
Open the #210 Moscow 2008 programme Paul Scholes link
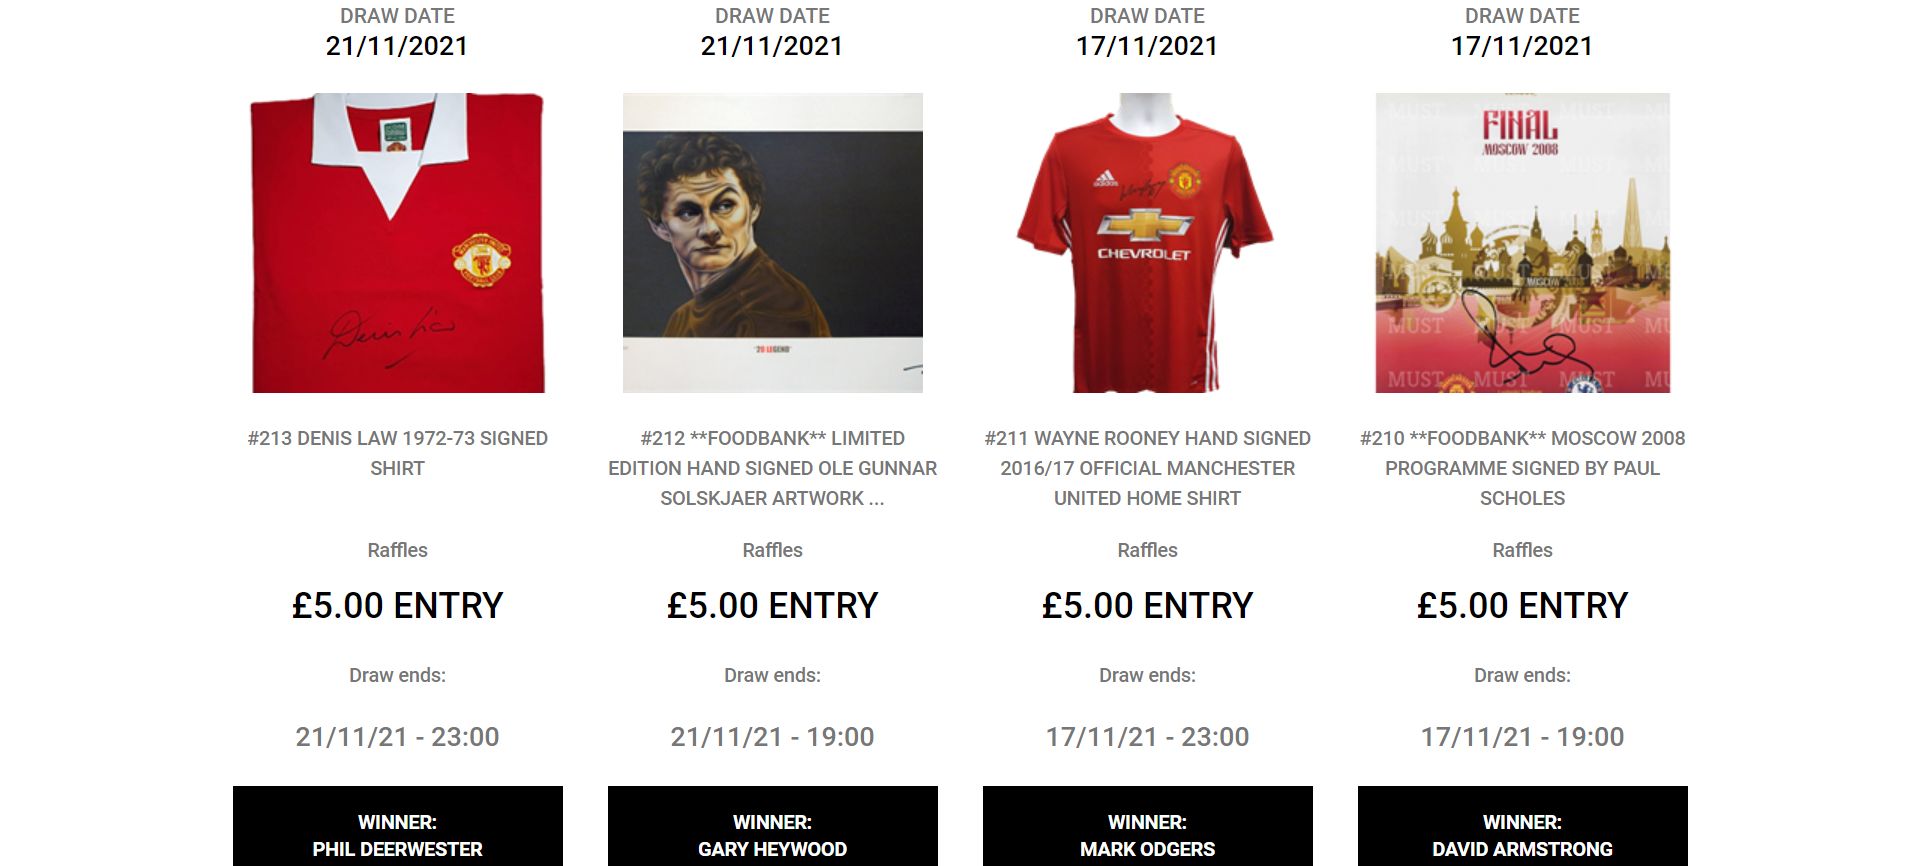pos(1522,468)
